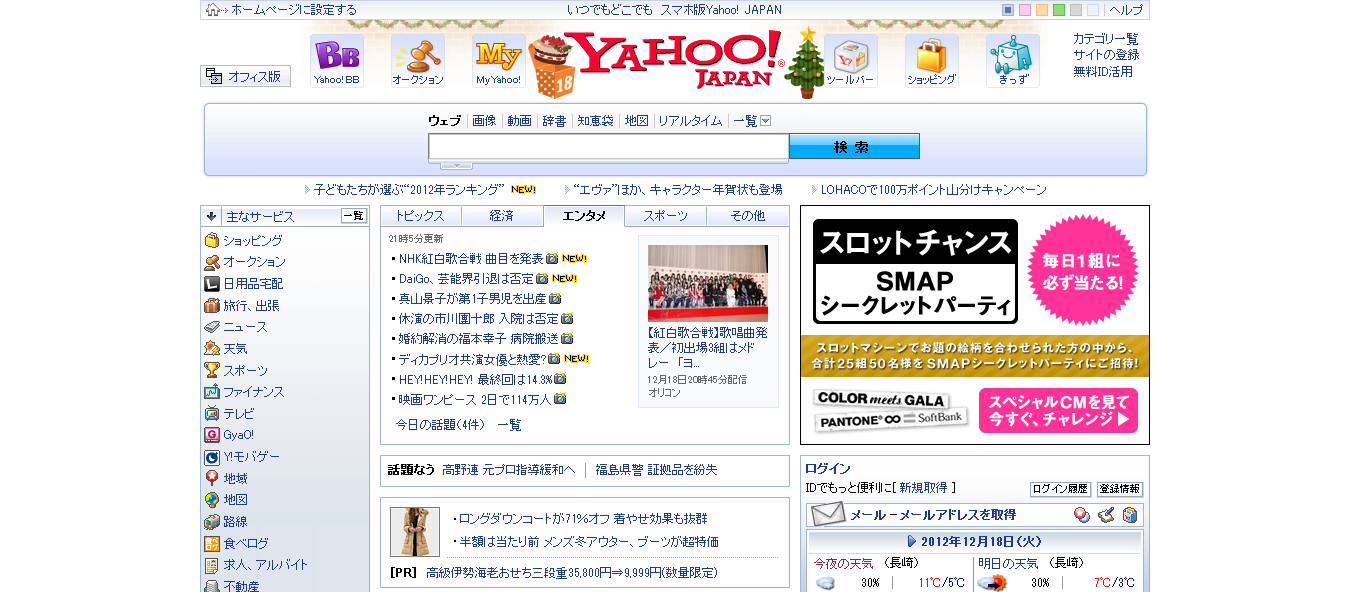This screenshot has height=592, width=1349.
Task: Click the photo icon beside NHK紅白歌合戦 headline
Action: [x=552, y=258]
